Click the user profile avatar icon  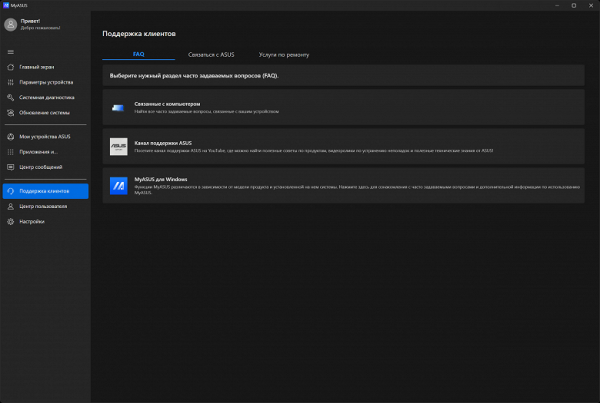point(11,25)
